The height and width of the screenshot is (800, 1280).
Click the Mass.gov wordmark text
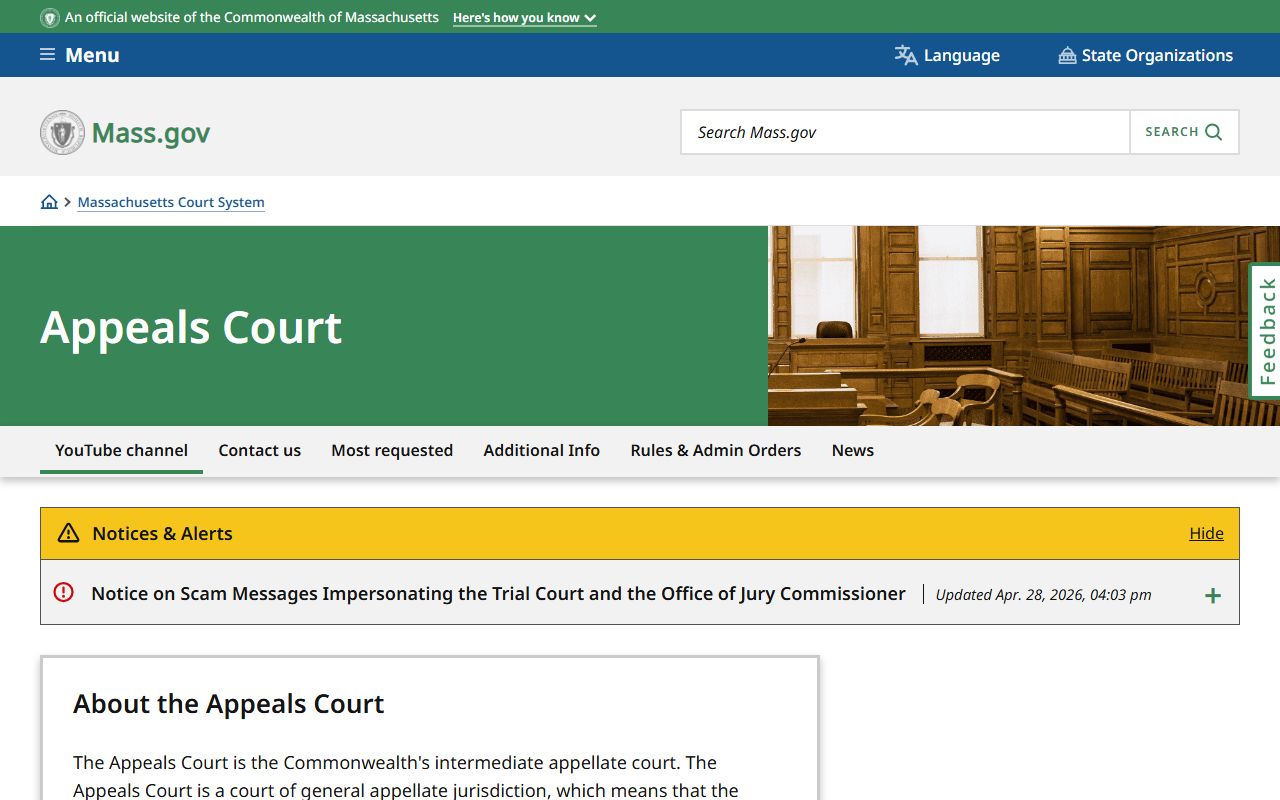151,133
